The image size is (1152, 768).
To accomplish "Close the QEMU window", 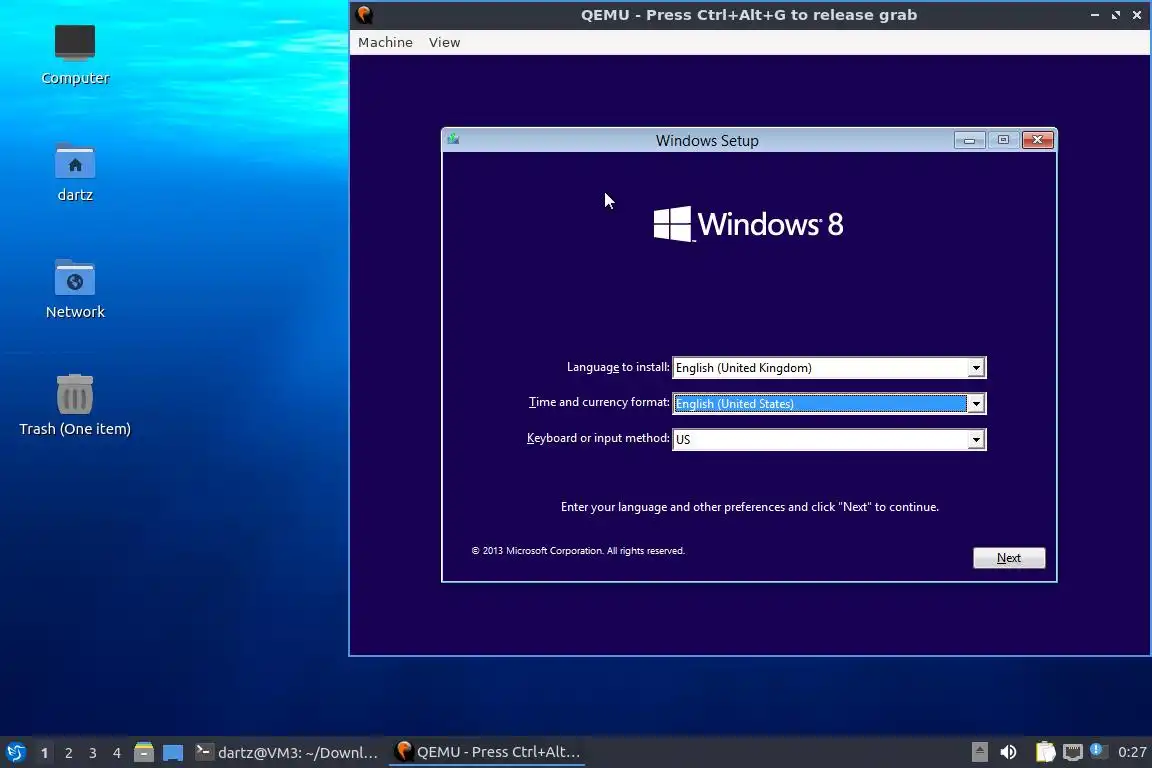I will pos(1137,15).
